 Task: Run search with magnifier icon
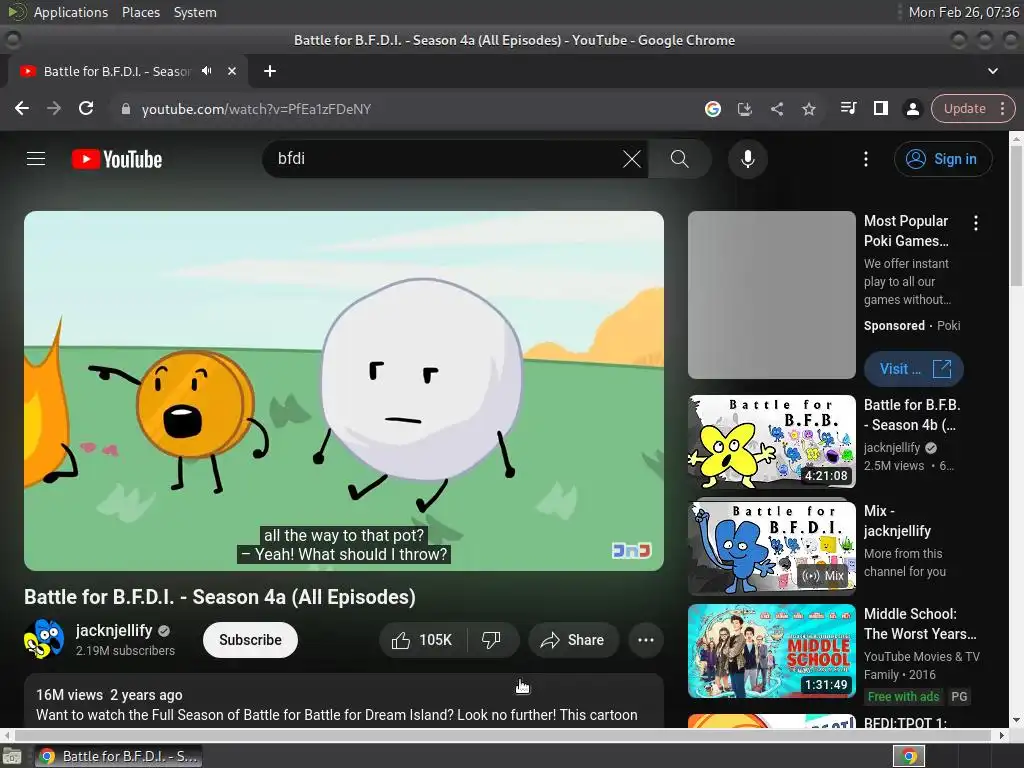point(679,159)
